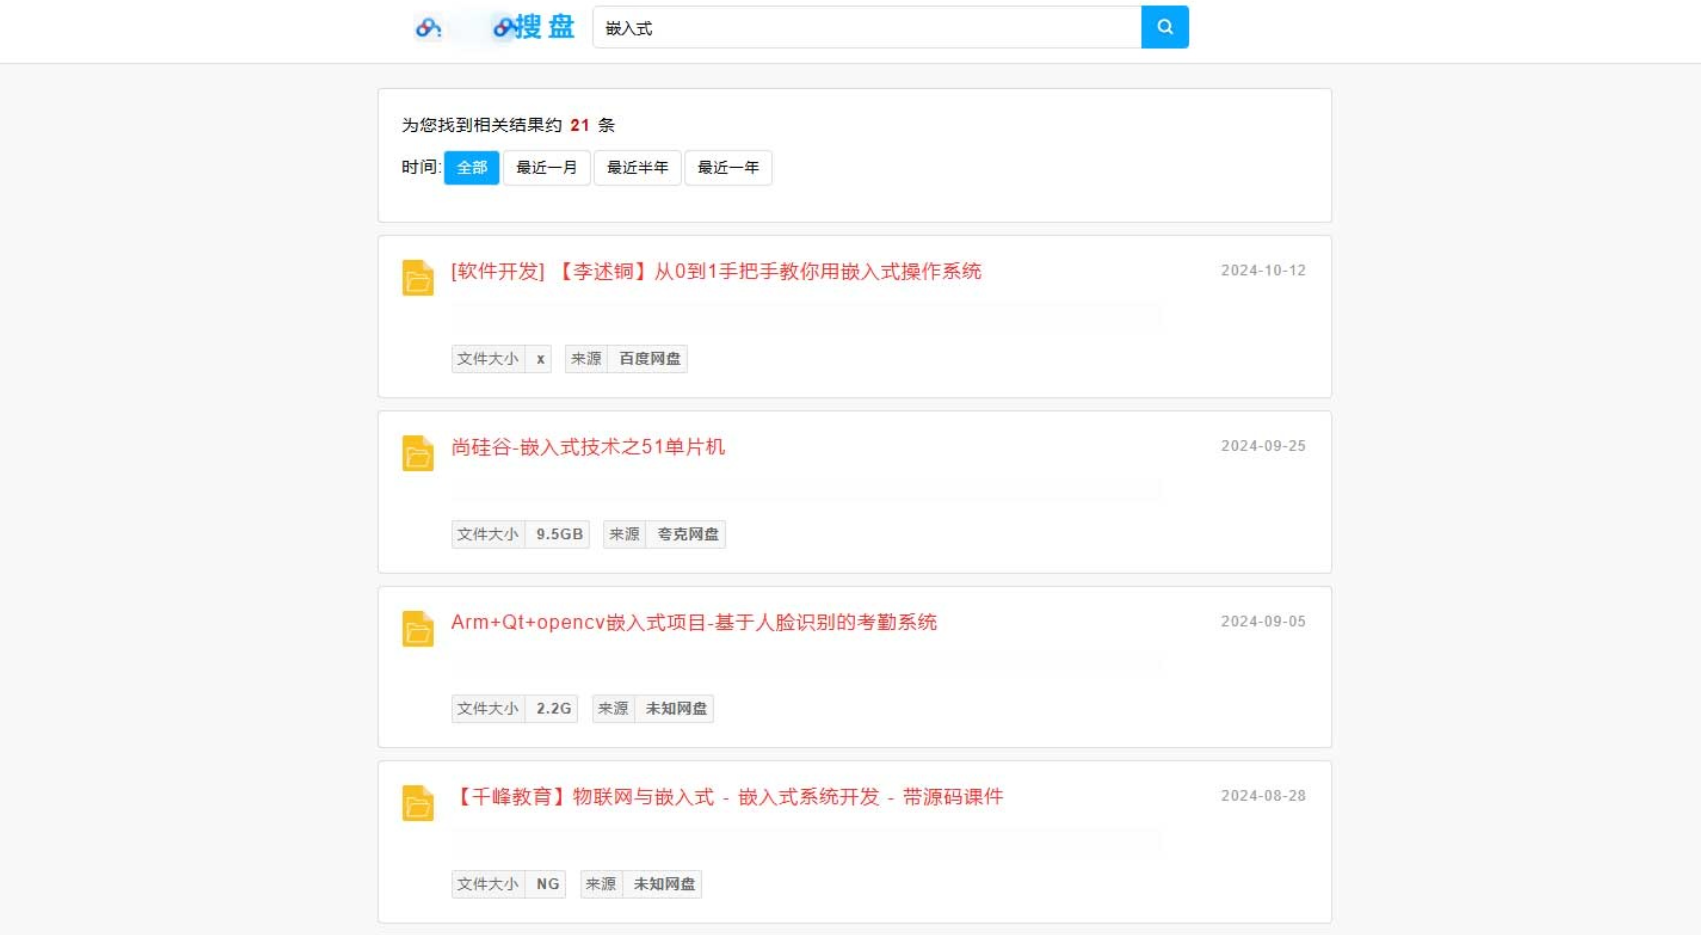The height and width of the screenshot is (935, 1701).
Task: Click folder icon beside 千峰教育 result
Action: [418, 803]
